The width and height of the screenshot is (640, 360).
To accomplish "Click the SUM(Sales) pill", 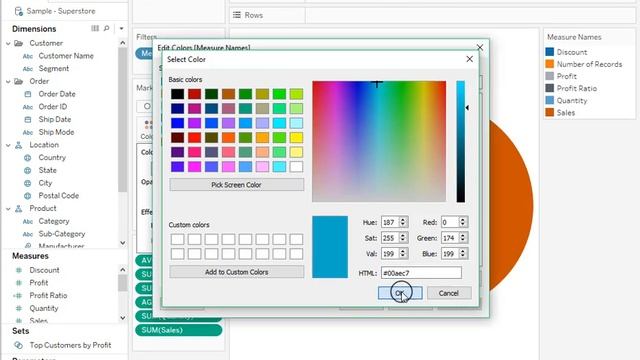I will pyautogui.click(x=179, y=330).
